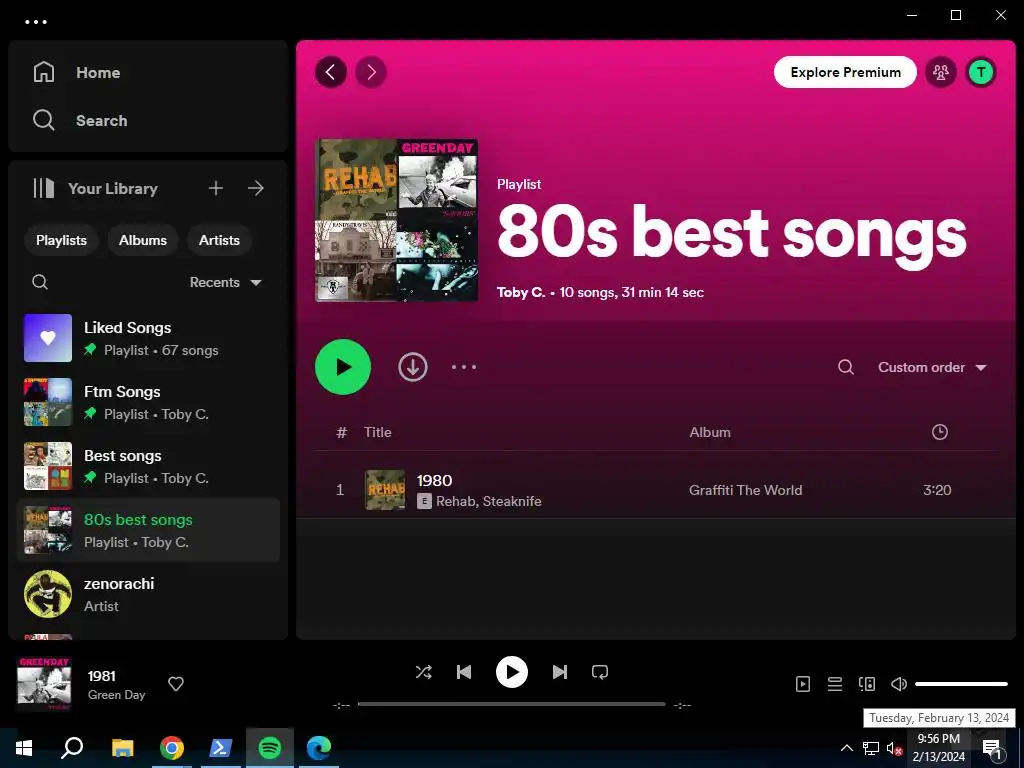Open Graffiti The World album link
The height and width of the screenshot is (768, 1024).
click(x=745, y=490)
